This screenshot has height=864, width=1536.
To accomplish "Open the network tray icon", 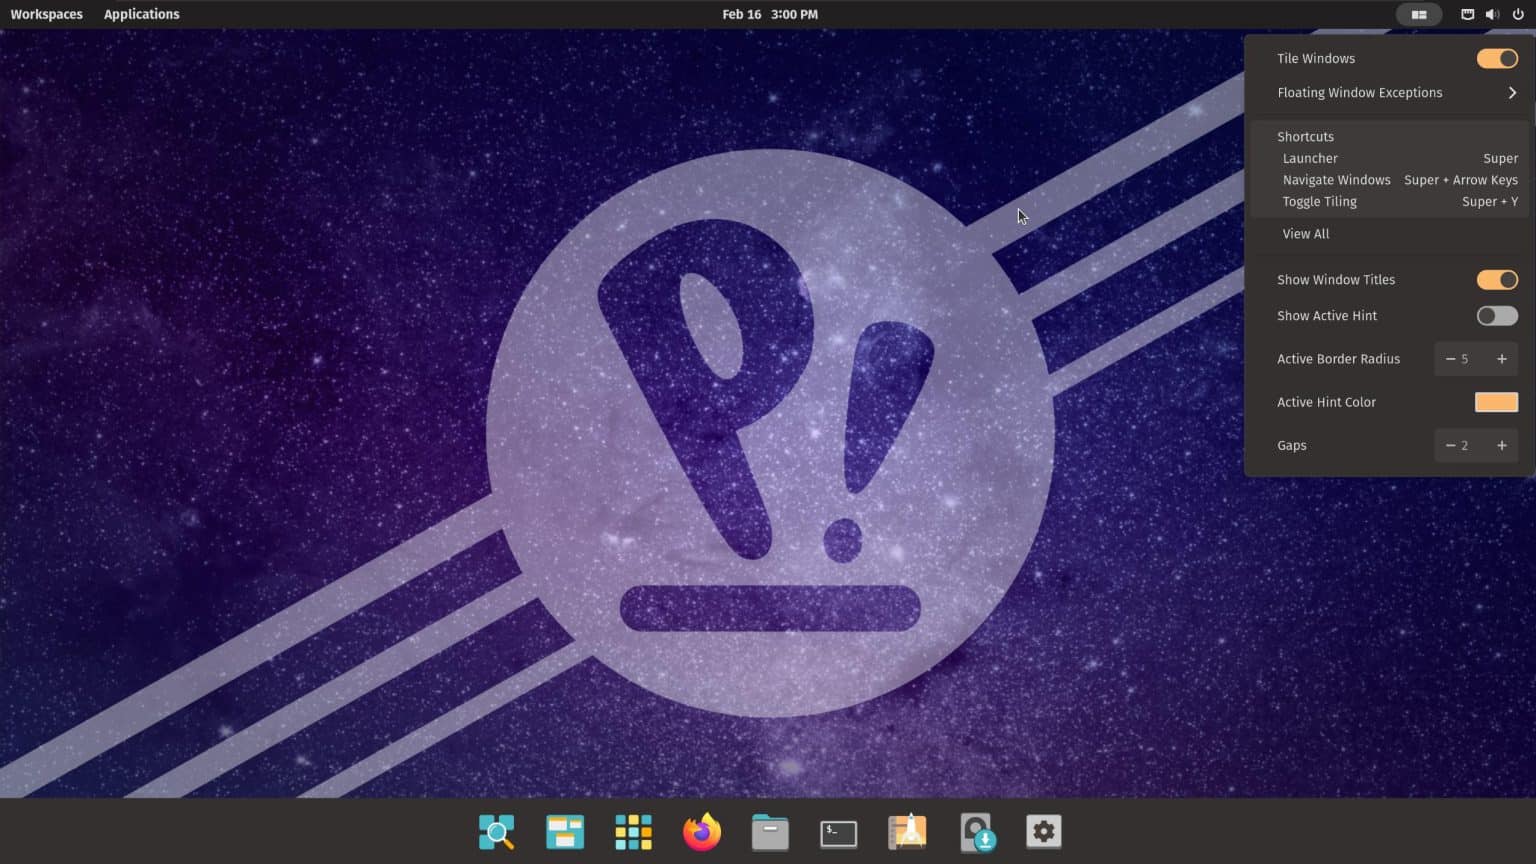I will pyautogui.click(x=1466, y=14).
